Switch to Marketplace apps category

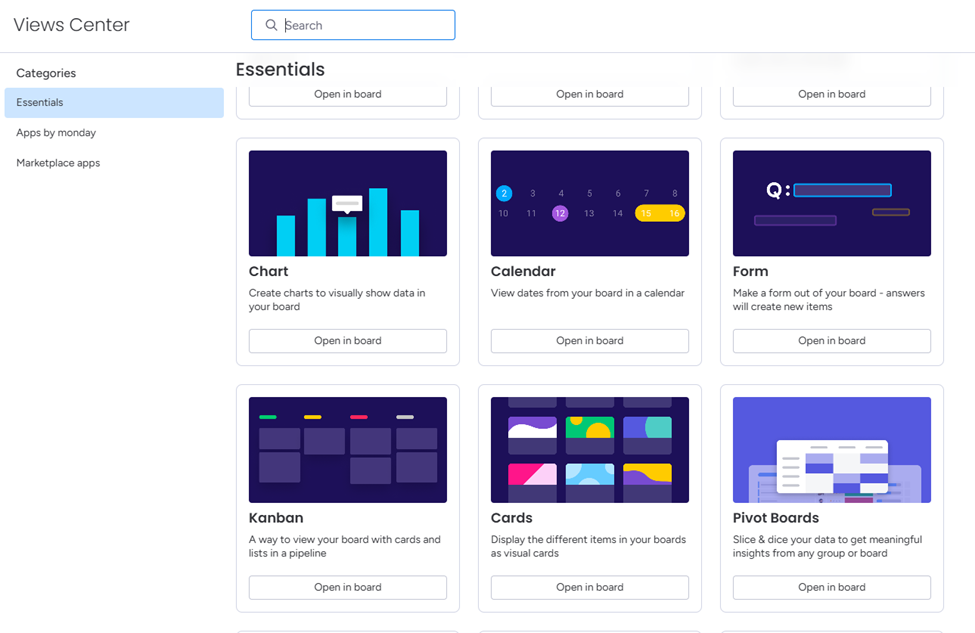pyautogui.click(x=58, y=163)
